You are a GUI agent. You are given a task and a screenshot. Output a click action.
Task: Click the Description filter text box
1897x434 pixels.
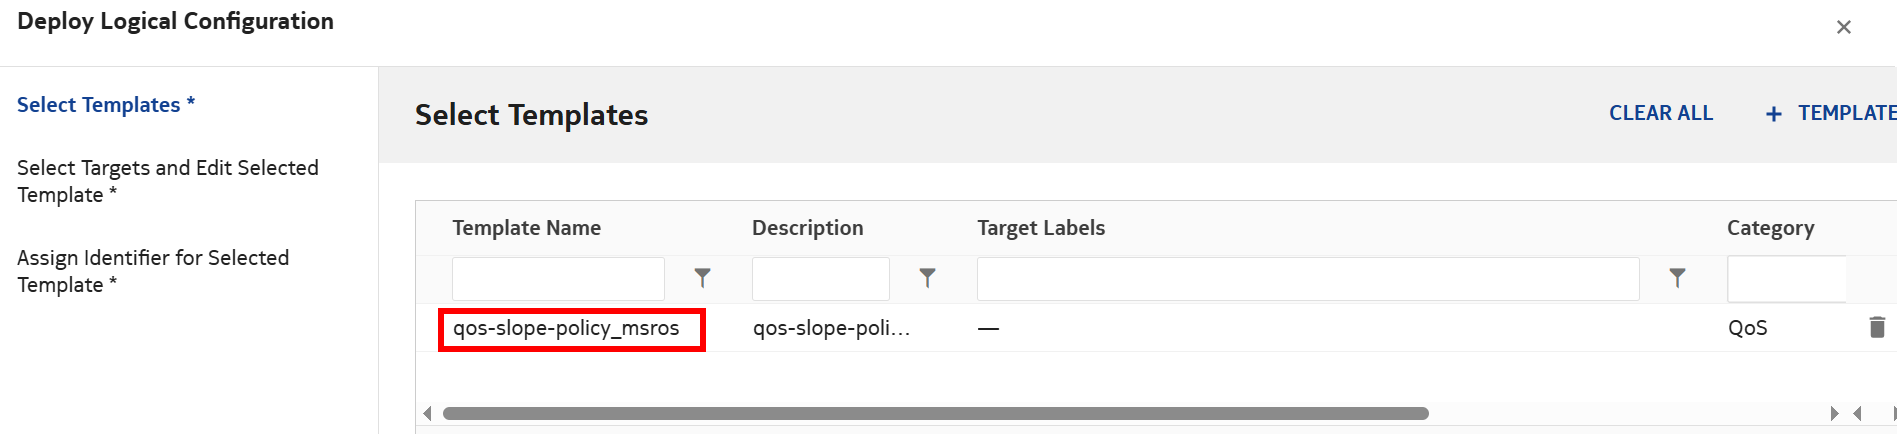coord(820,279)
